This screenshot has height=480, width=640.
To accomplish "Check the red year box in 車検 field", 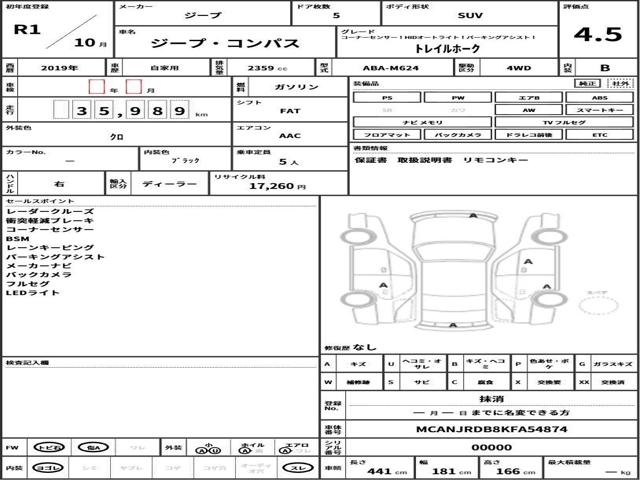I will tap(97, 87).
